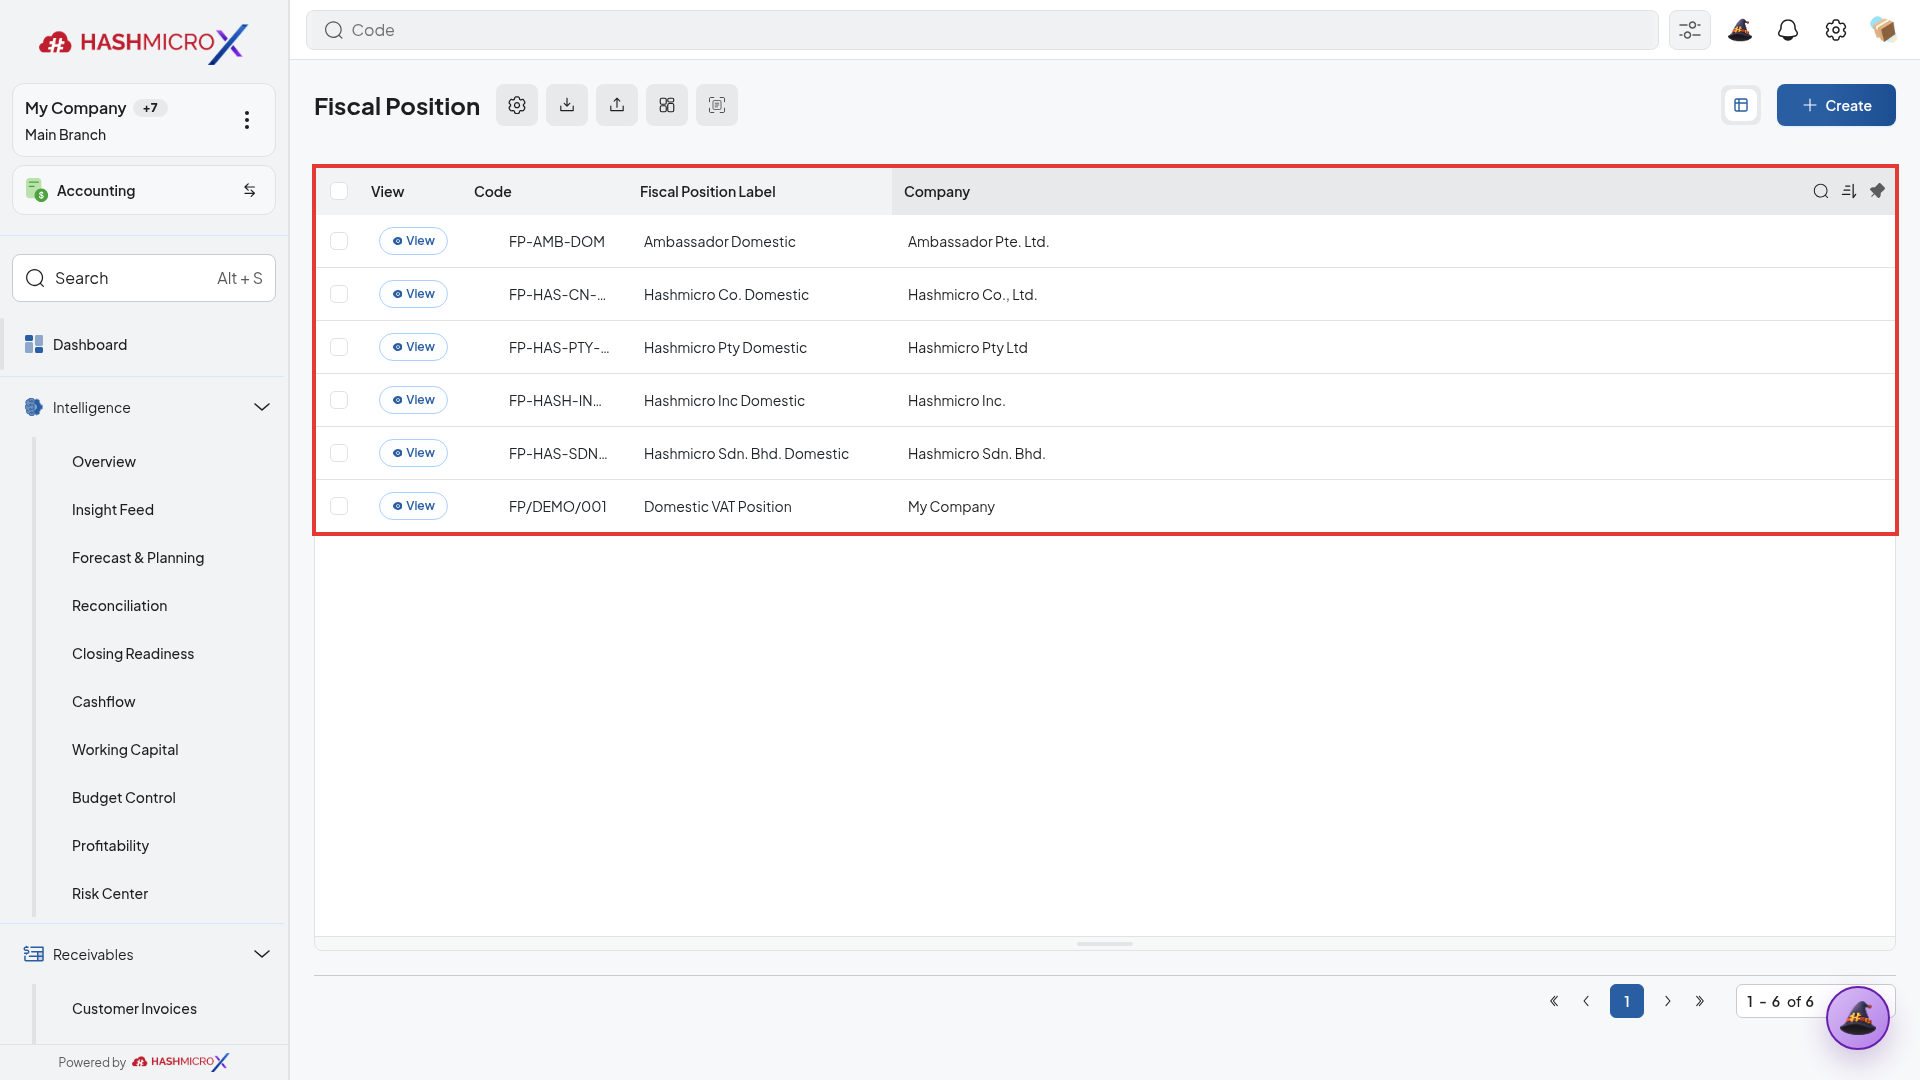Open the grid apps icon in toolbar
Screen dimensions: 1920x1080
[x=667, y=105]
